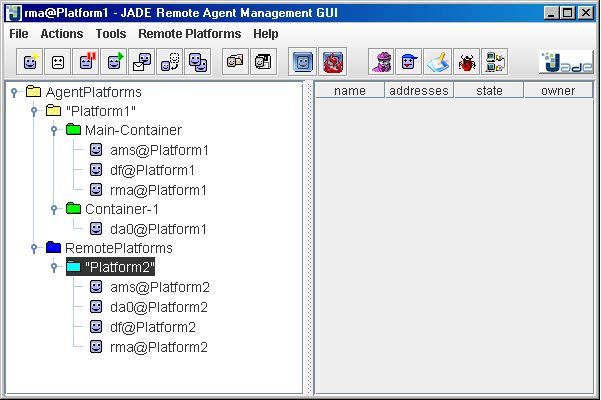Click the Migrate Agent toolbar icon
601x400 pixels.
(170, 62)
